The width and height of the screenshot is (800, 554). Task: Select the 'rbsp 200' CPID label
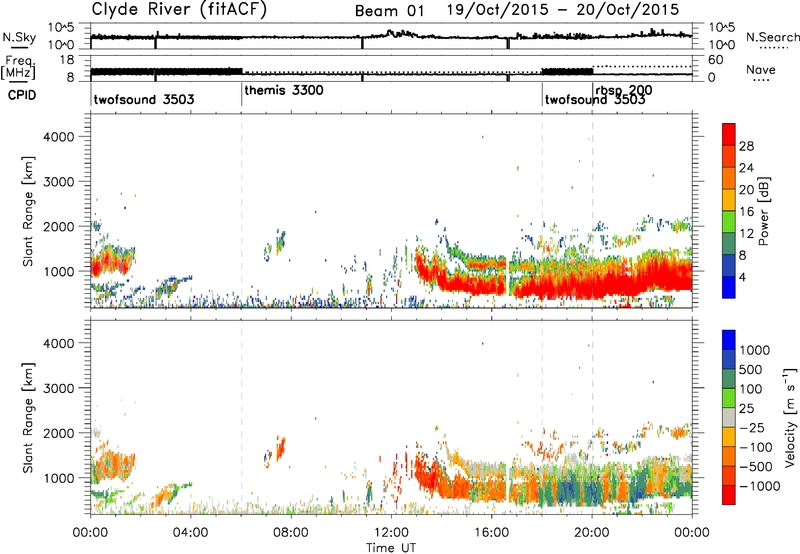(x=623, y=90)
